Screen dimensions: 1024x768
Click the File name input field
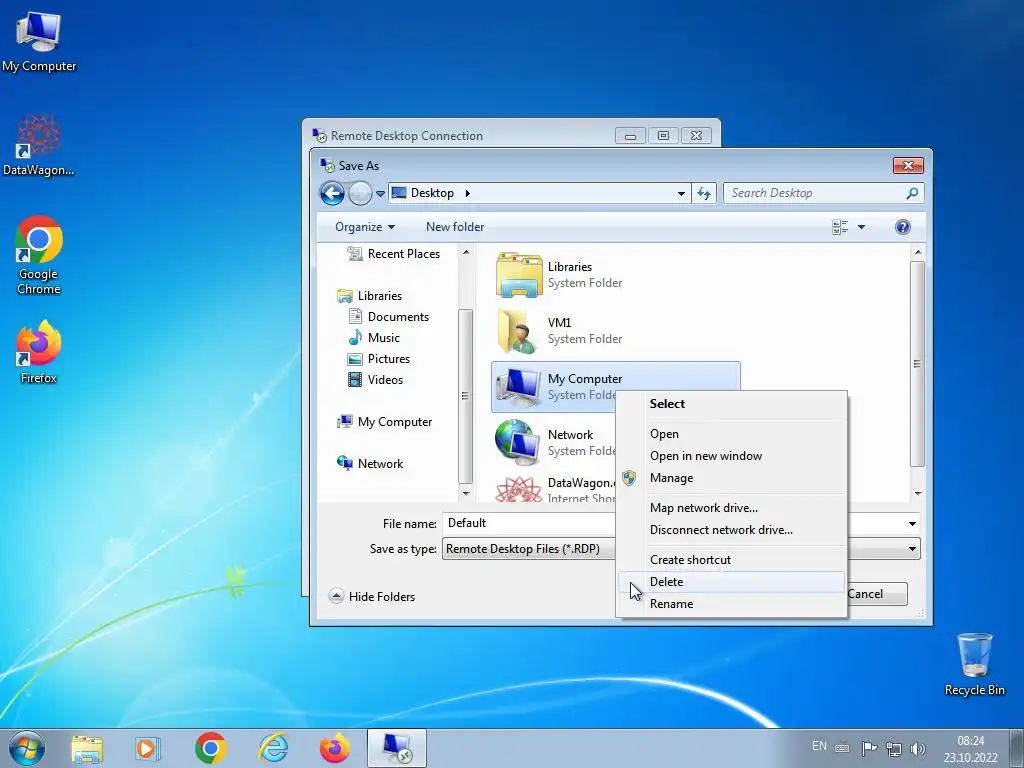click(x=529, y=524)
